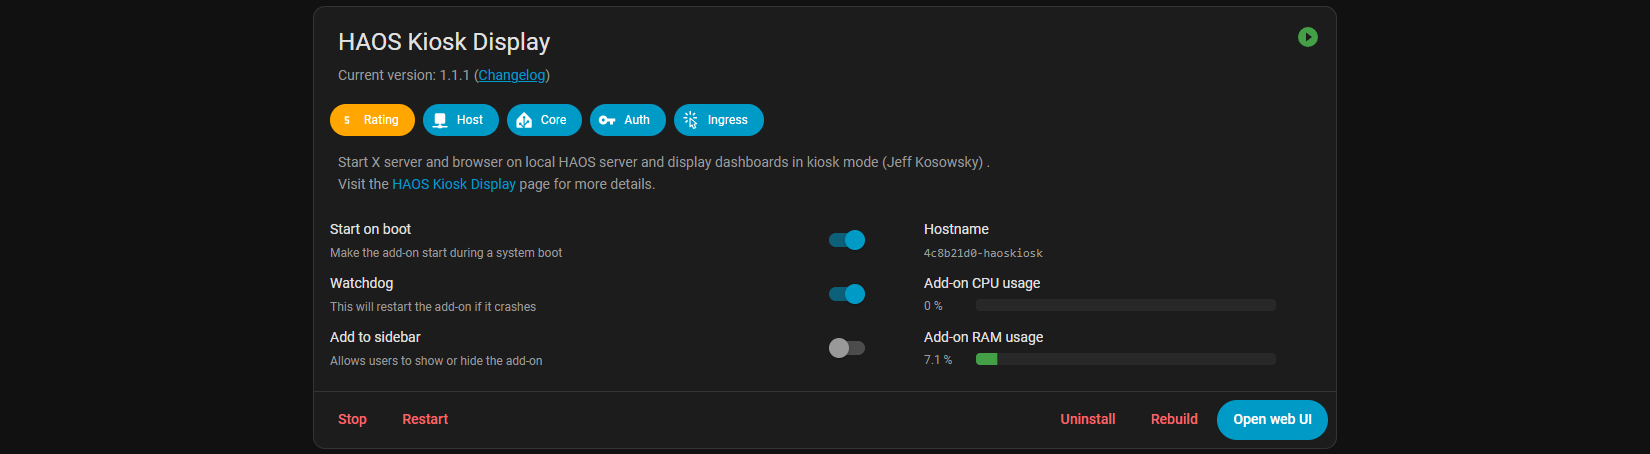
Task: Select the hostname 4c8b21d0-haoskiosk text
Action: (x=983, y=253)
